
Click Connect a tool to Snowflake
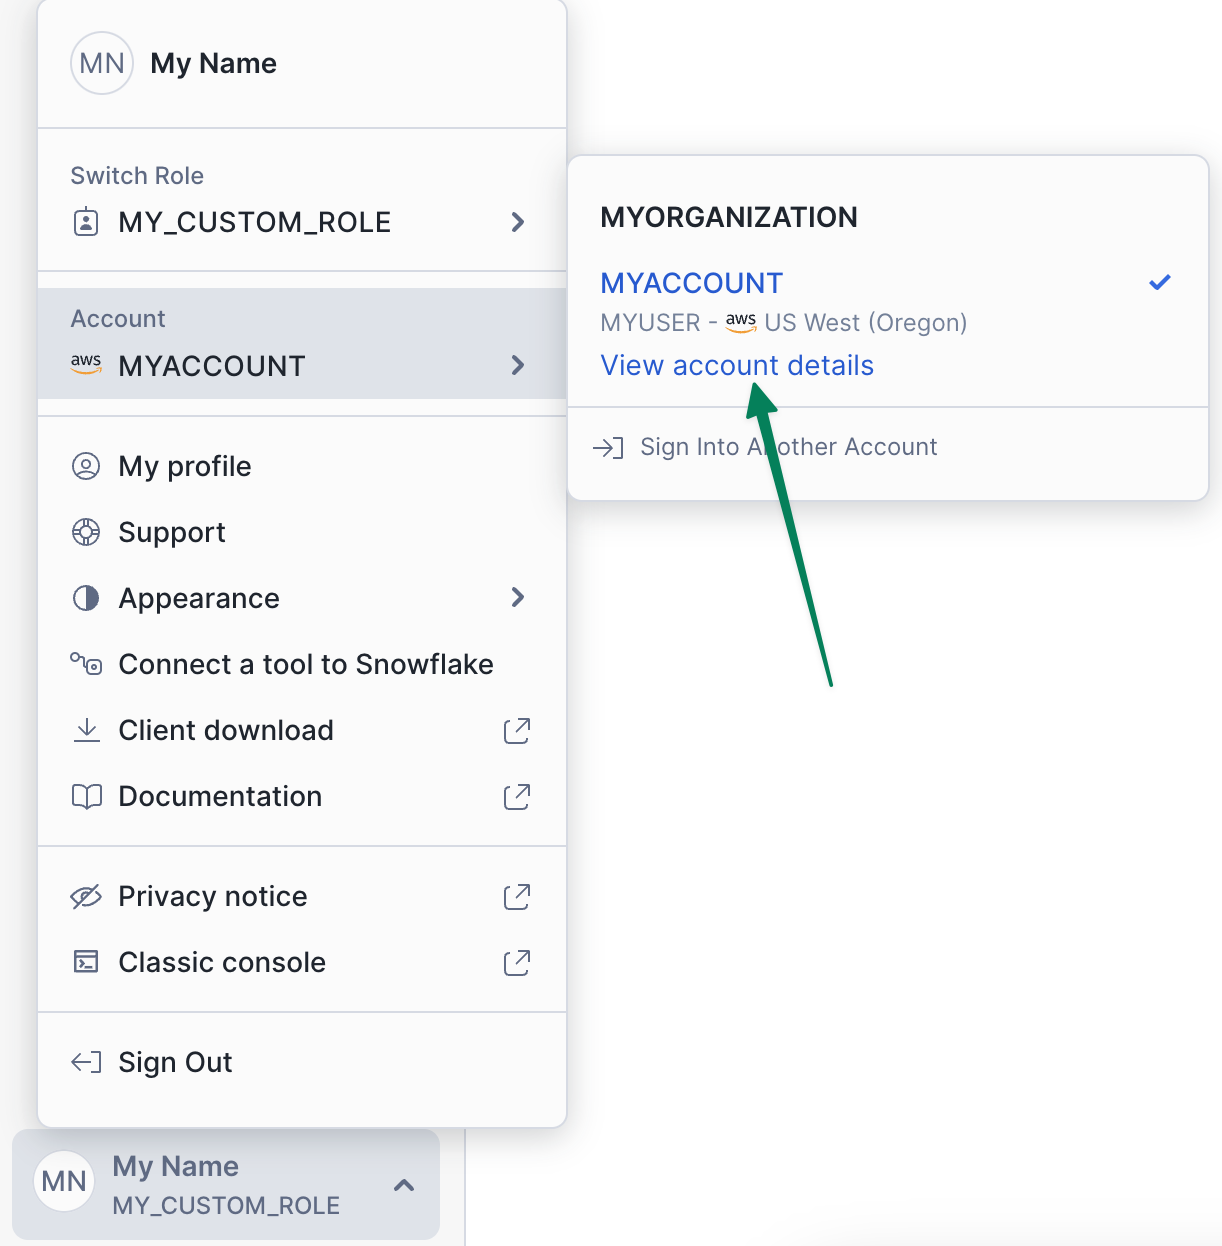(305, 664)
